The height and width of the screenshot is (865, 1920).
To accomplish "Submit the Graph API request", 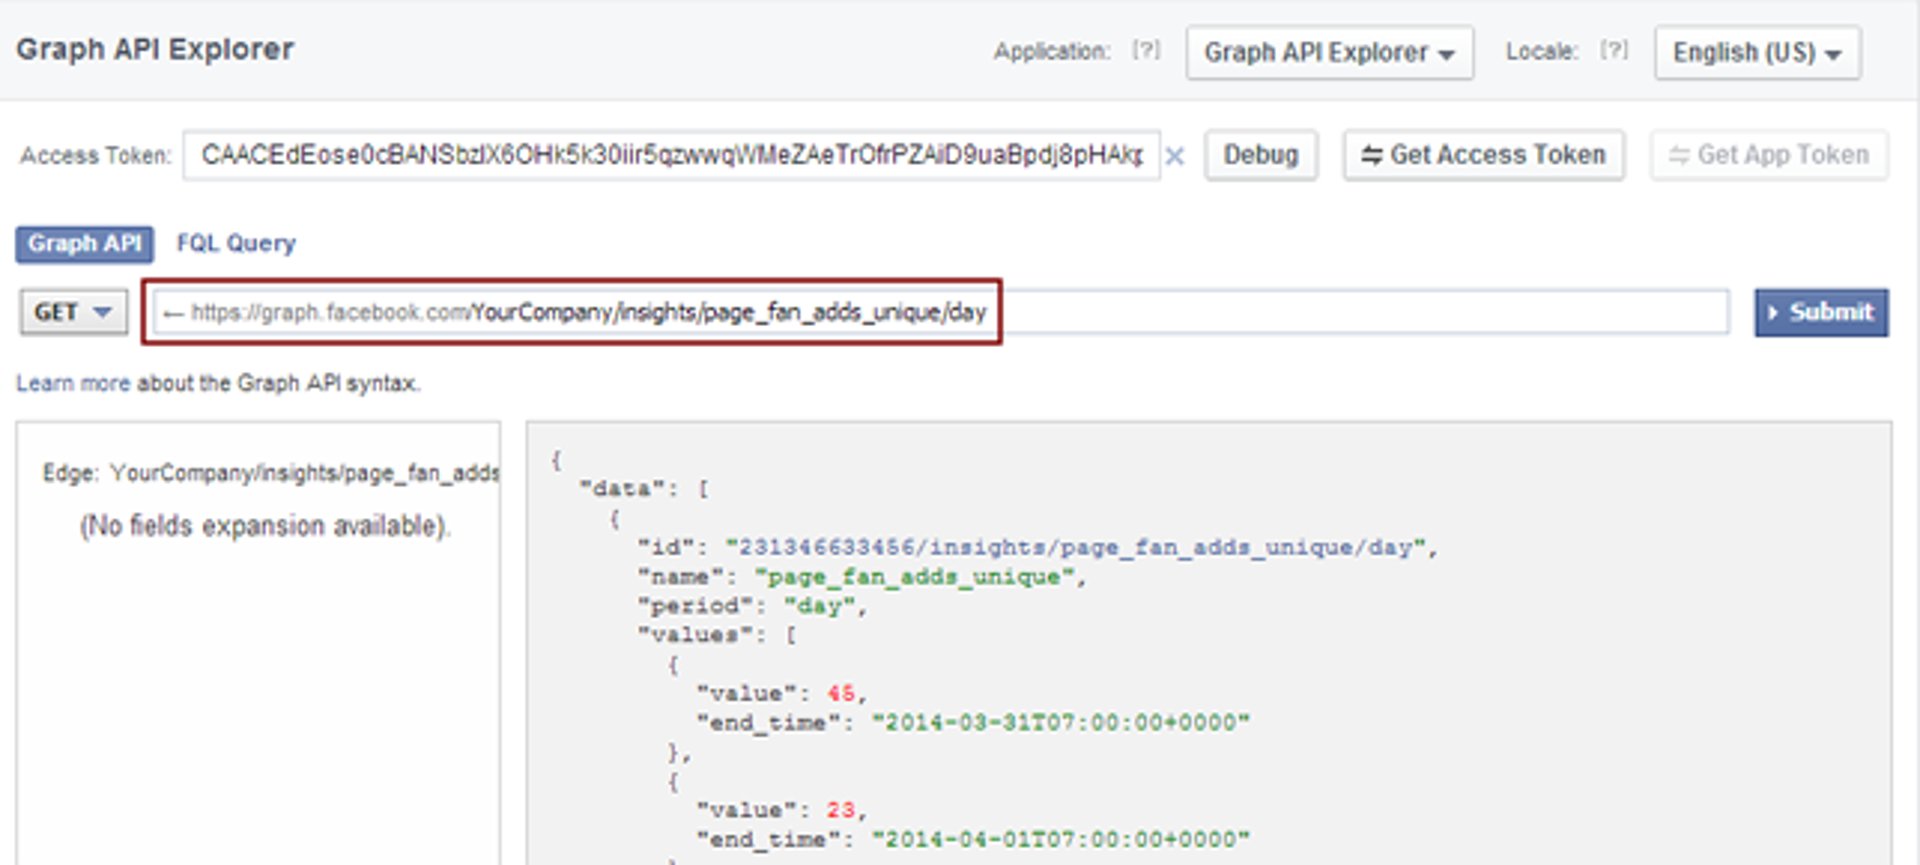I will [x=1821, y=312].
